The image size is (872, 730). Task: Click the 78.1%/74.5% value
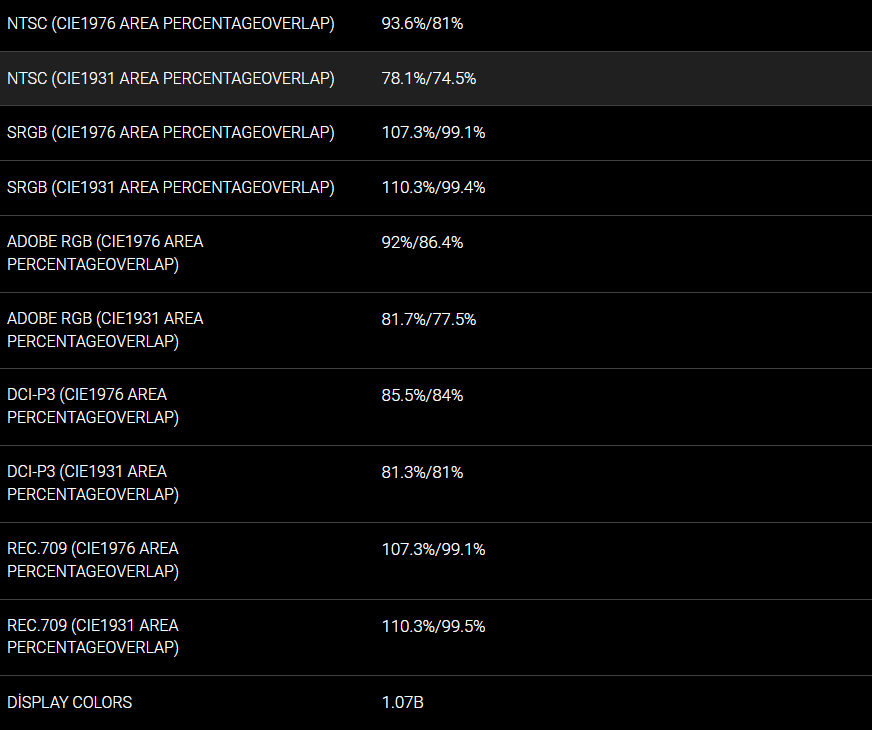click(429, 78)
